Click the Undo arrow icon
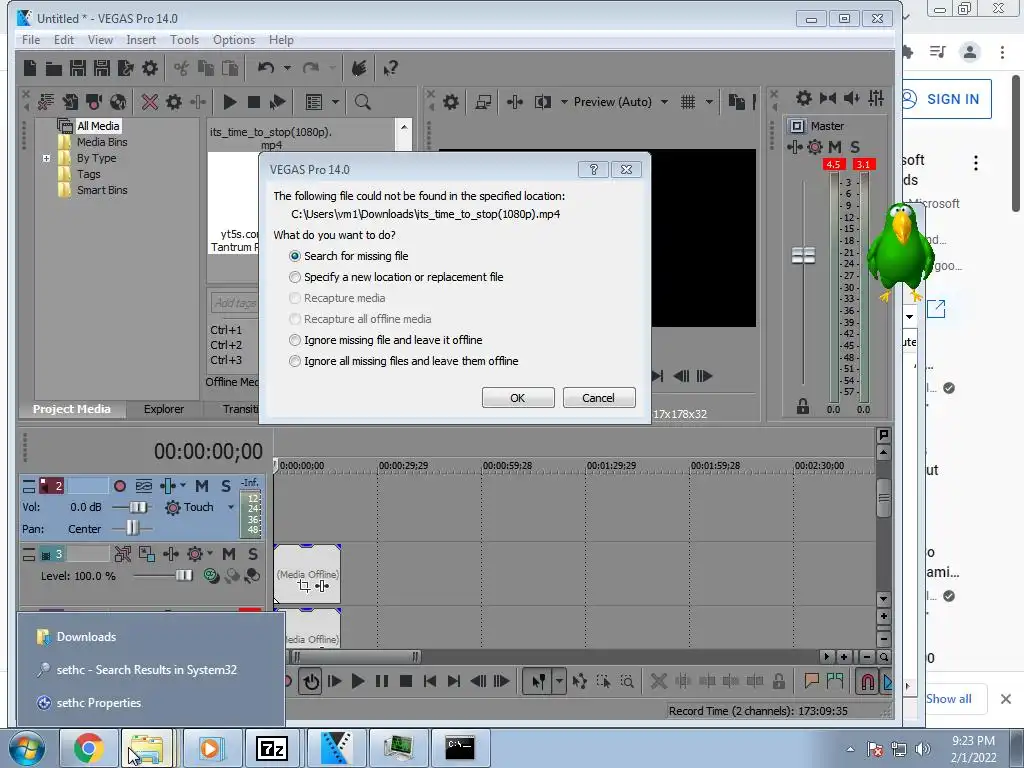The height and width of the screenshot is (768, 1024). pos(265,68)
